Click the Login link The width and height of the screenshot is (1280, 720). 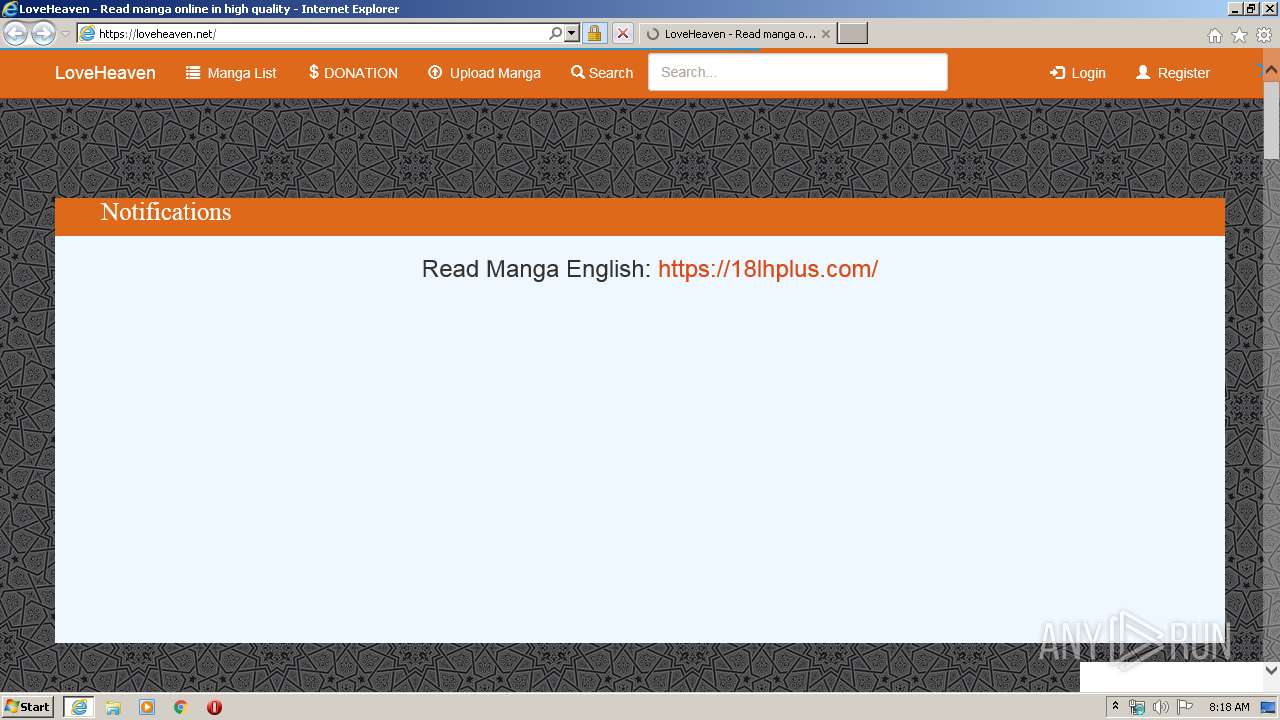click(x=1077, y=73)
